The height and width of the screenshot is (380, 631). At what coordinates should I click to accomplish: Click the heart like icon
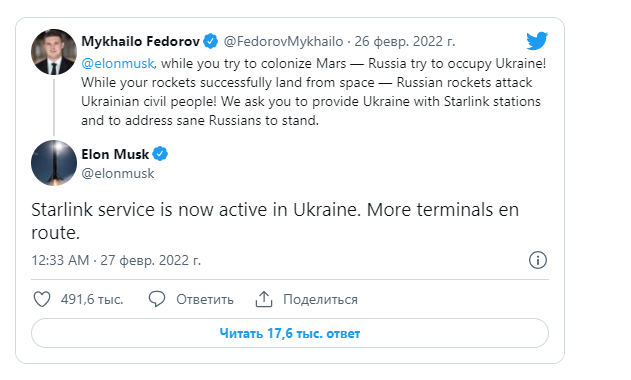click(x=42, y=299)
